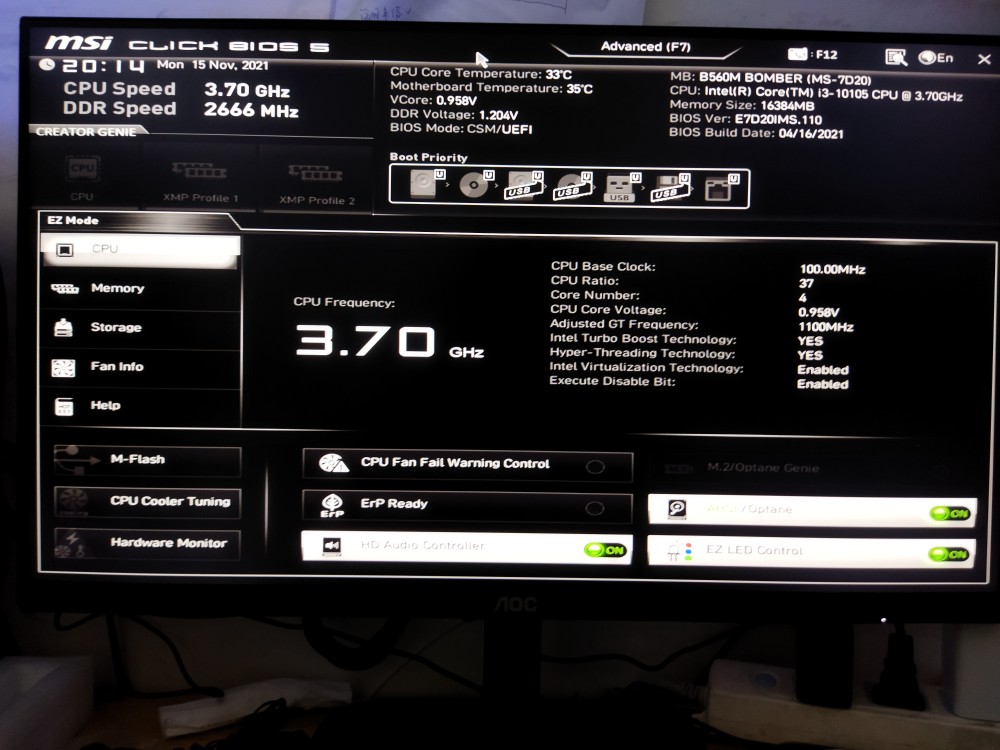1000x750 pixels.
Task: Click the Fan Info fan icon
Action: (63, 367)
